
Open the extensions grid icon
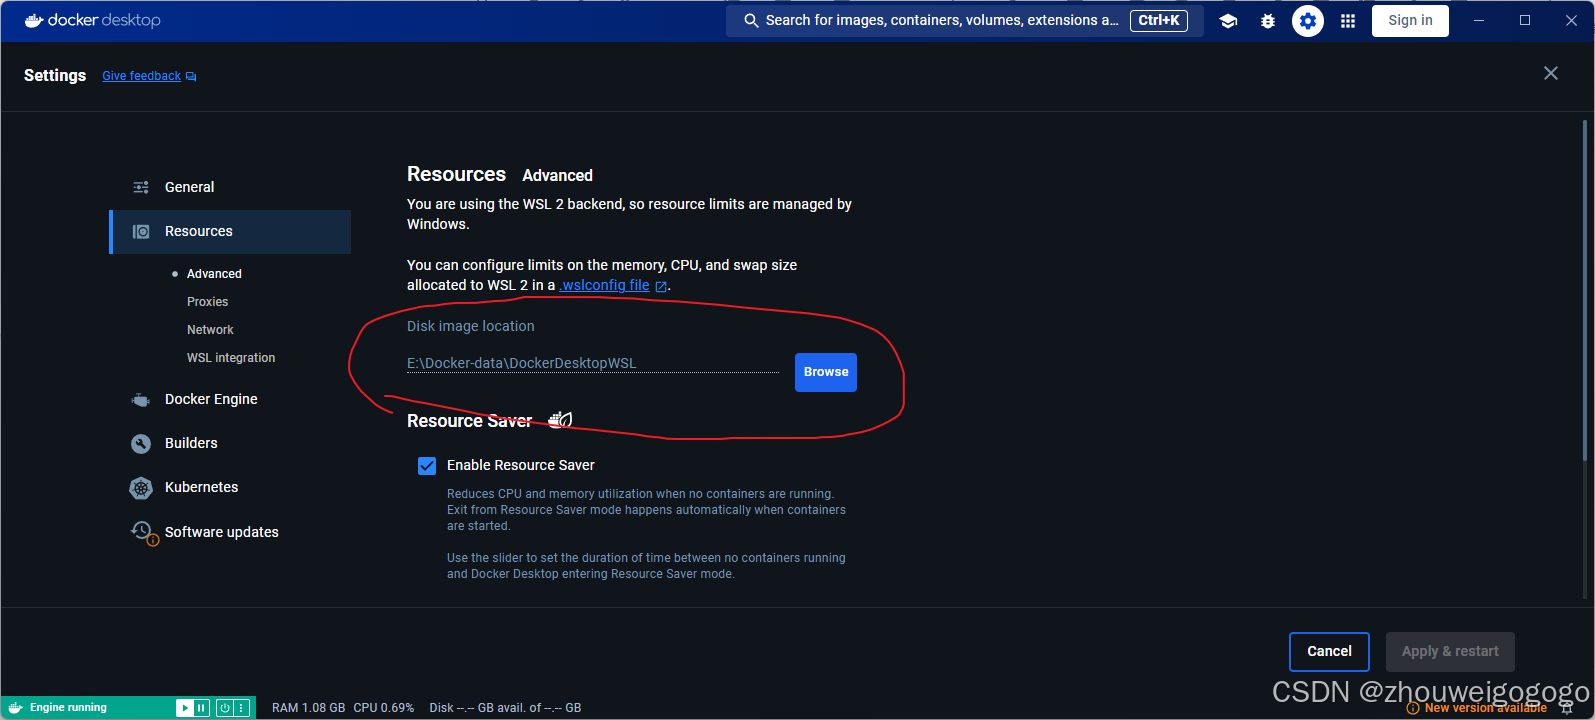pyautogui.click(x=1348, y=21)
